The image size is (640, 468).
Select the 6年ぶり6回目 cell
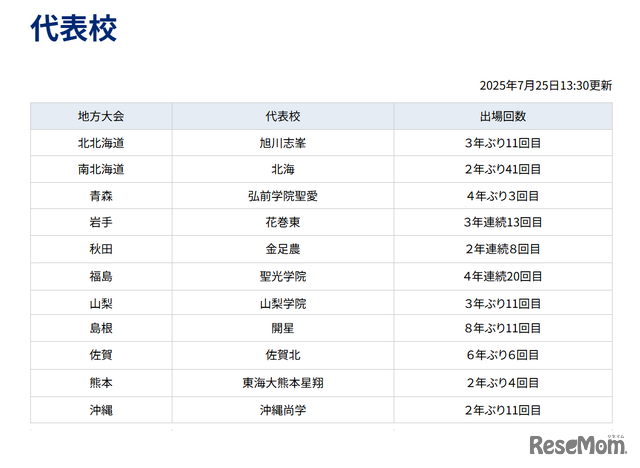coord(503,355)
